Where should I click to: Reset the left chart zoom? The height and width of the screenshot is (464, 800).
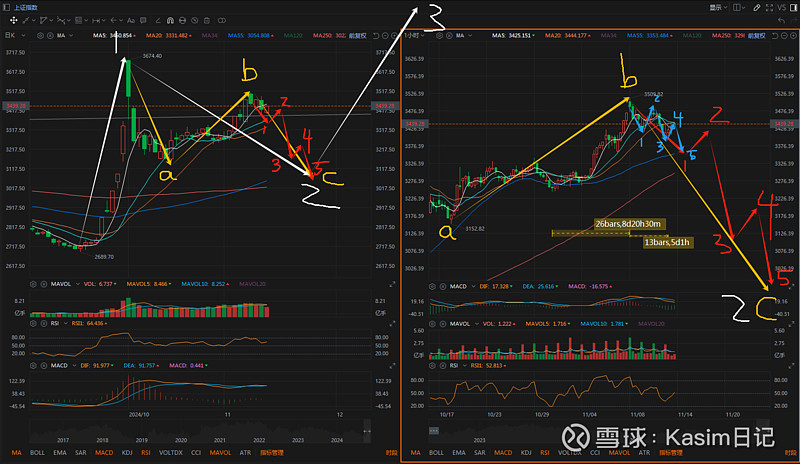(x=376, y=36)
